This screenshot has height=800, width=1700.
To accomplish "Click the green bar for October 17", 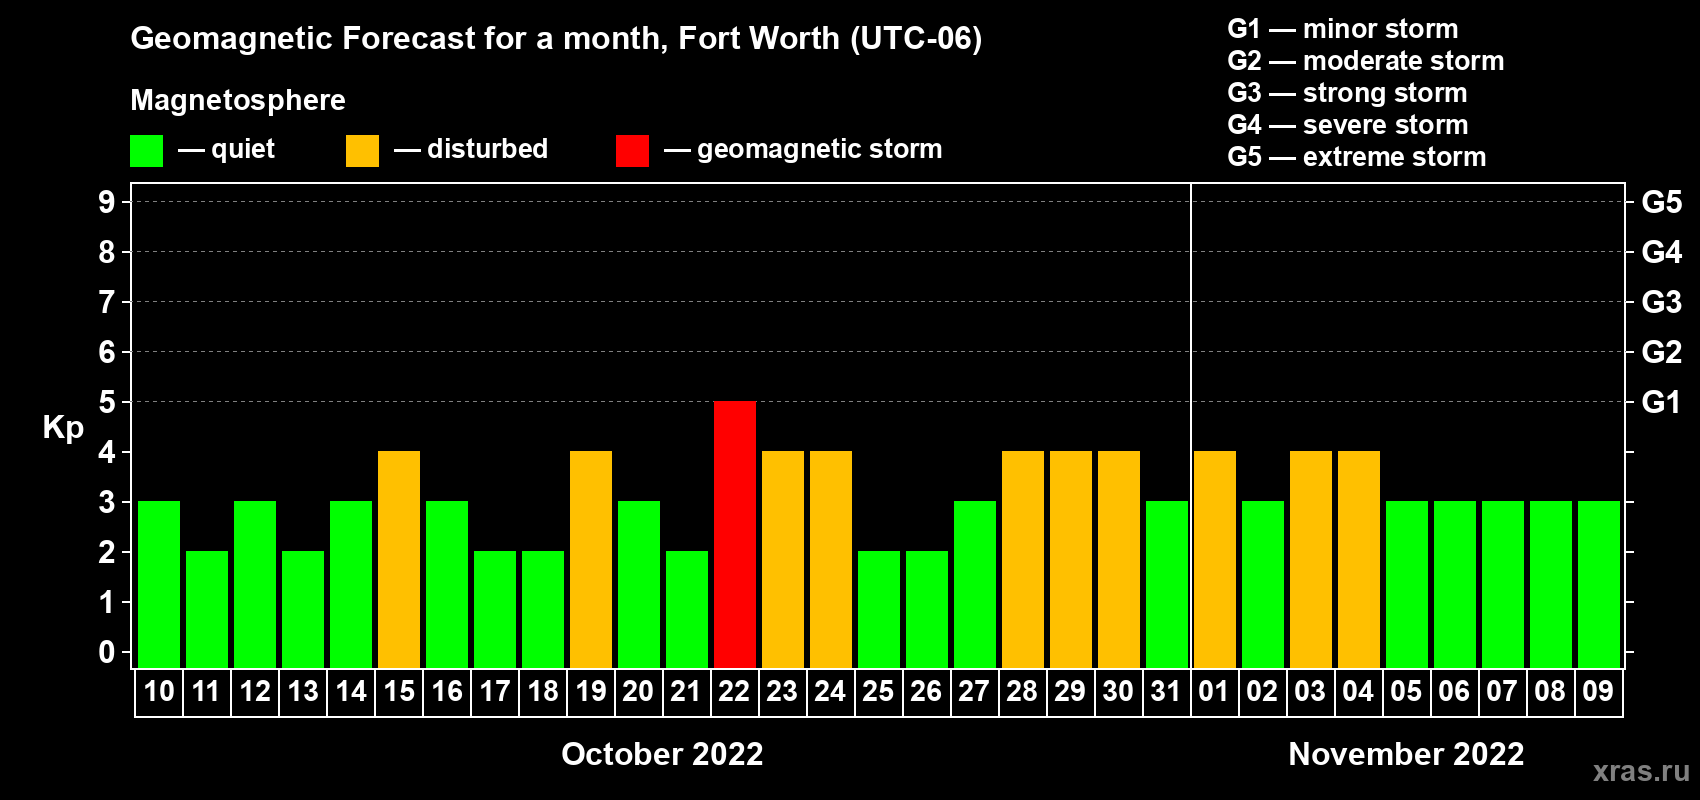I will 495,609.
